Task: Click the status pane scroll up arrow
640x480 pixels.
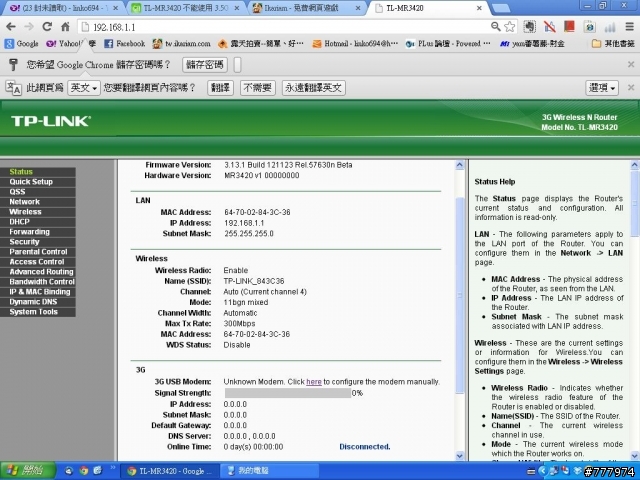Action: click(460, 165)
